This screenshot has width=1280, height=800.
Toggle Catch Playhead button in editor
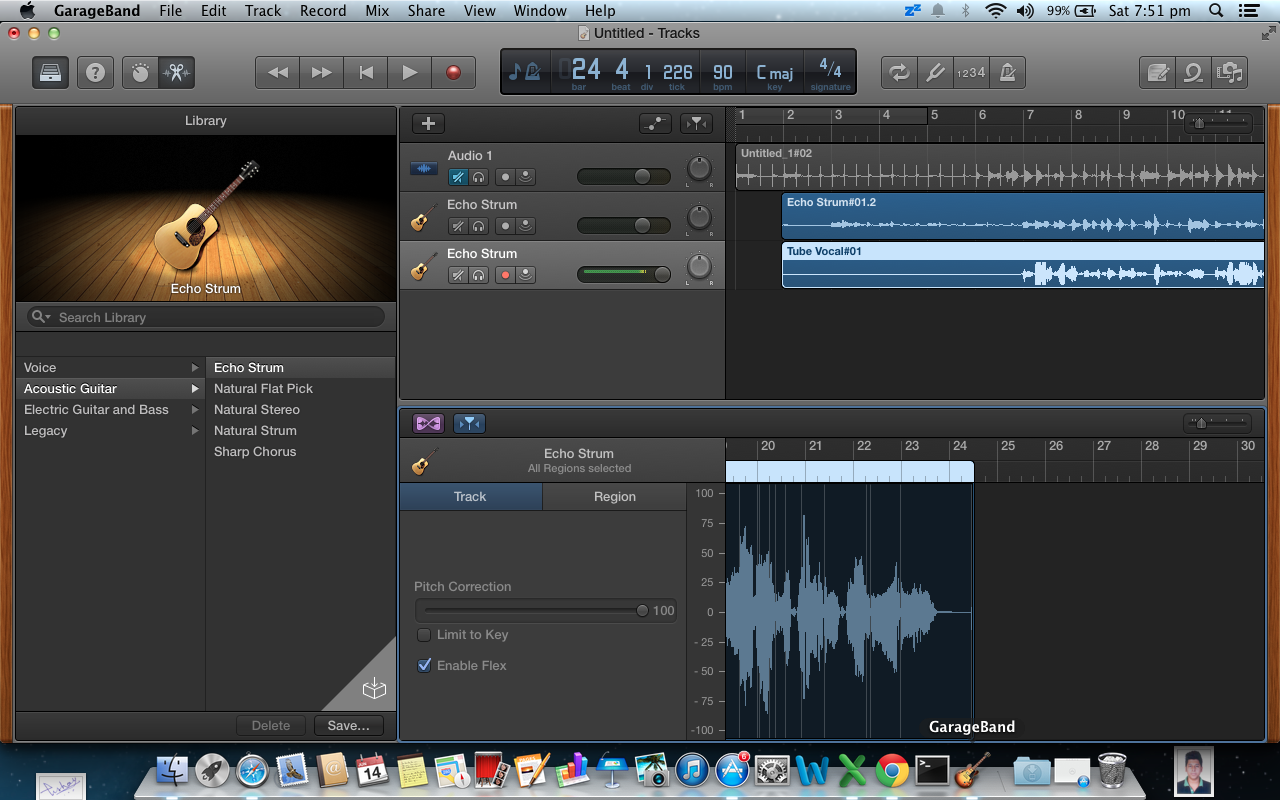469,424
